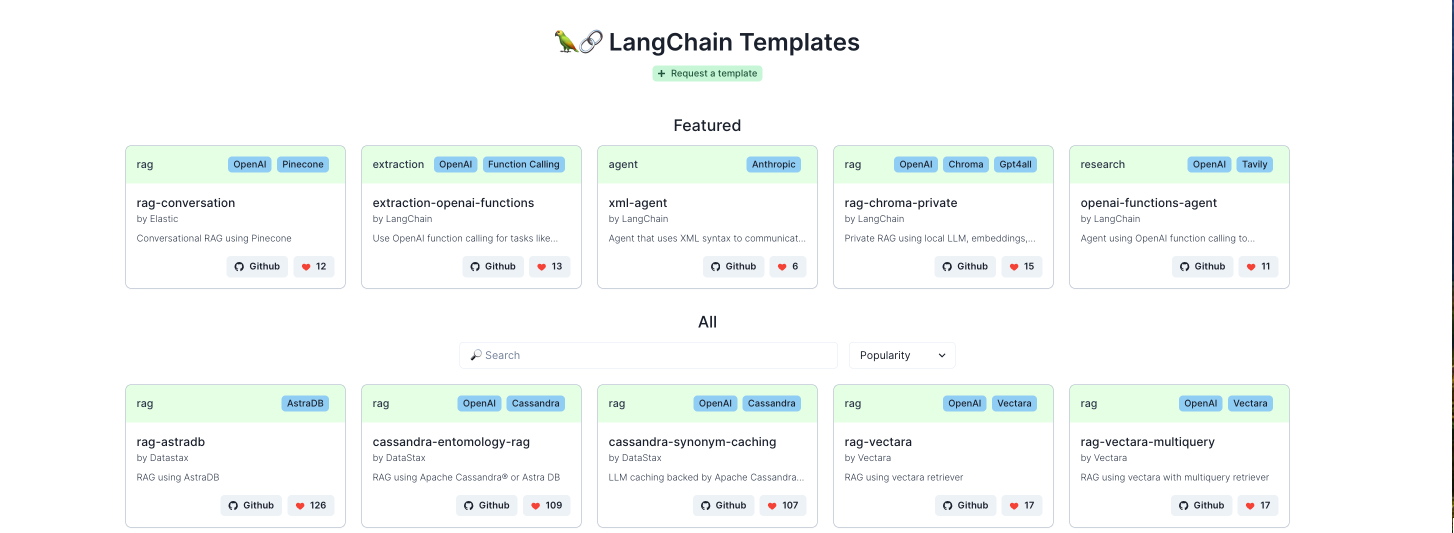Click the plus icon in Request a template
Viewport: 1454px width, 533px height.
point(662,74)
